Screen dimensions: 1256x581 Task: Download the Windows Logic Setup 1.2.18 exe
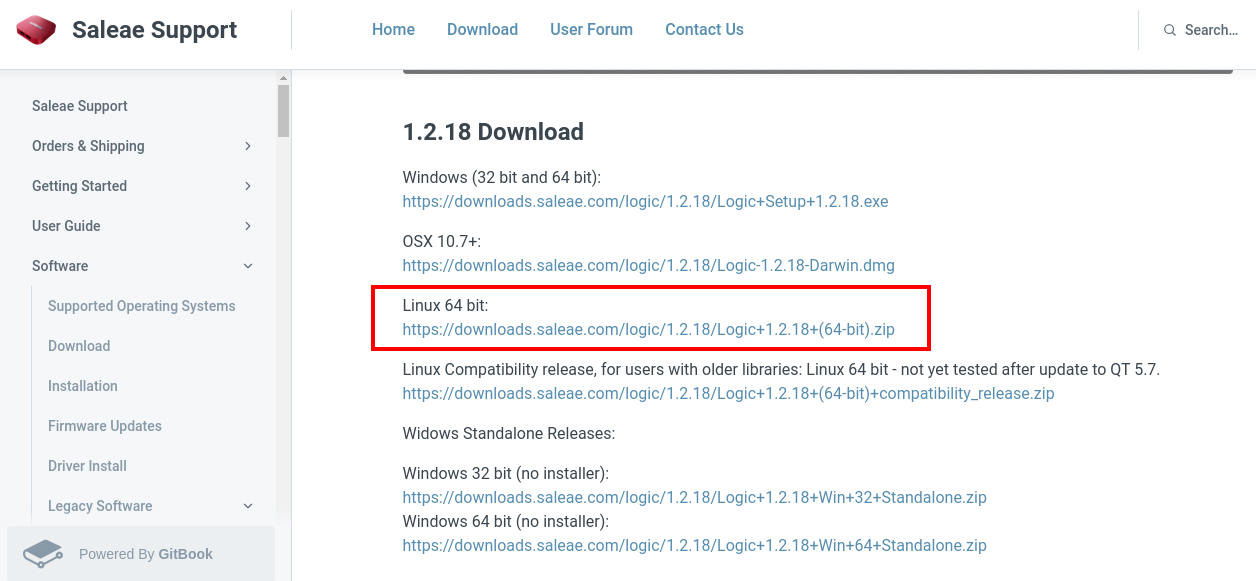click(645, 201)
